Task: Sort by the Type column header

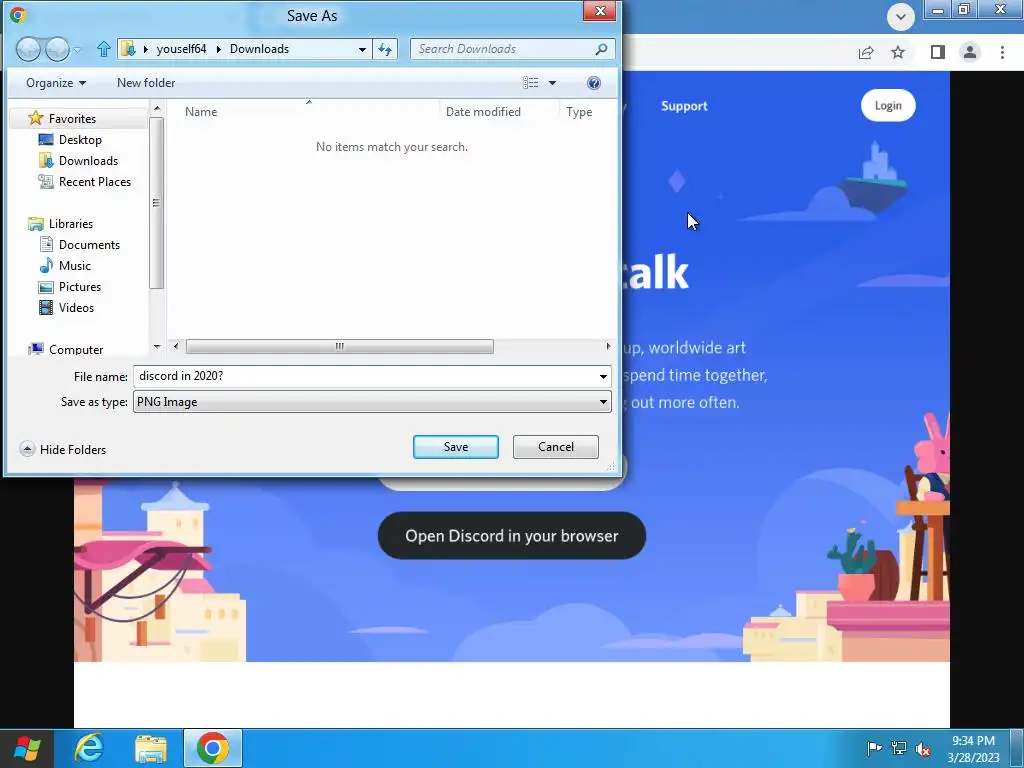Action: [579, 112]
